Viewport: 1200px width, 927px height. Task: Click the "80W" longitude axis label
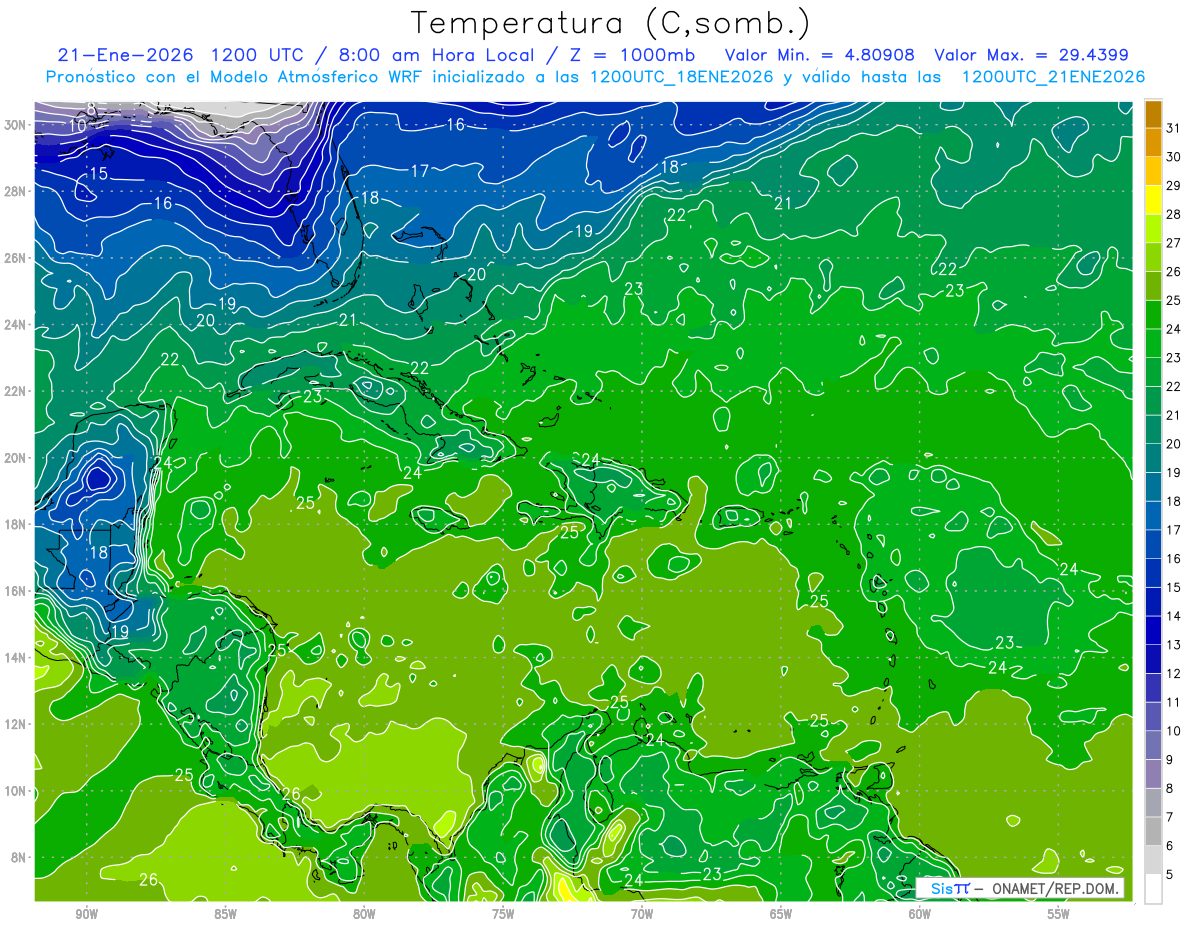pos(364,914)
